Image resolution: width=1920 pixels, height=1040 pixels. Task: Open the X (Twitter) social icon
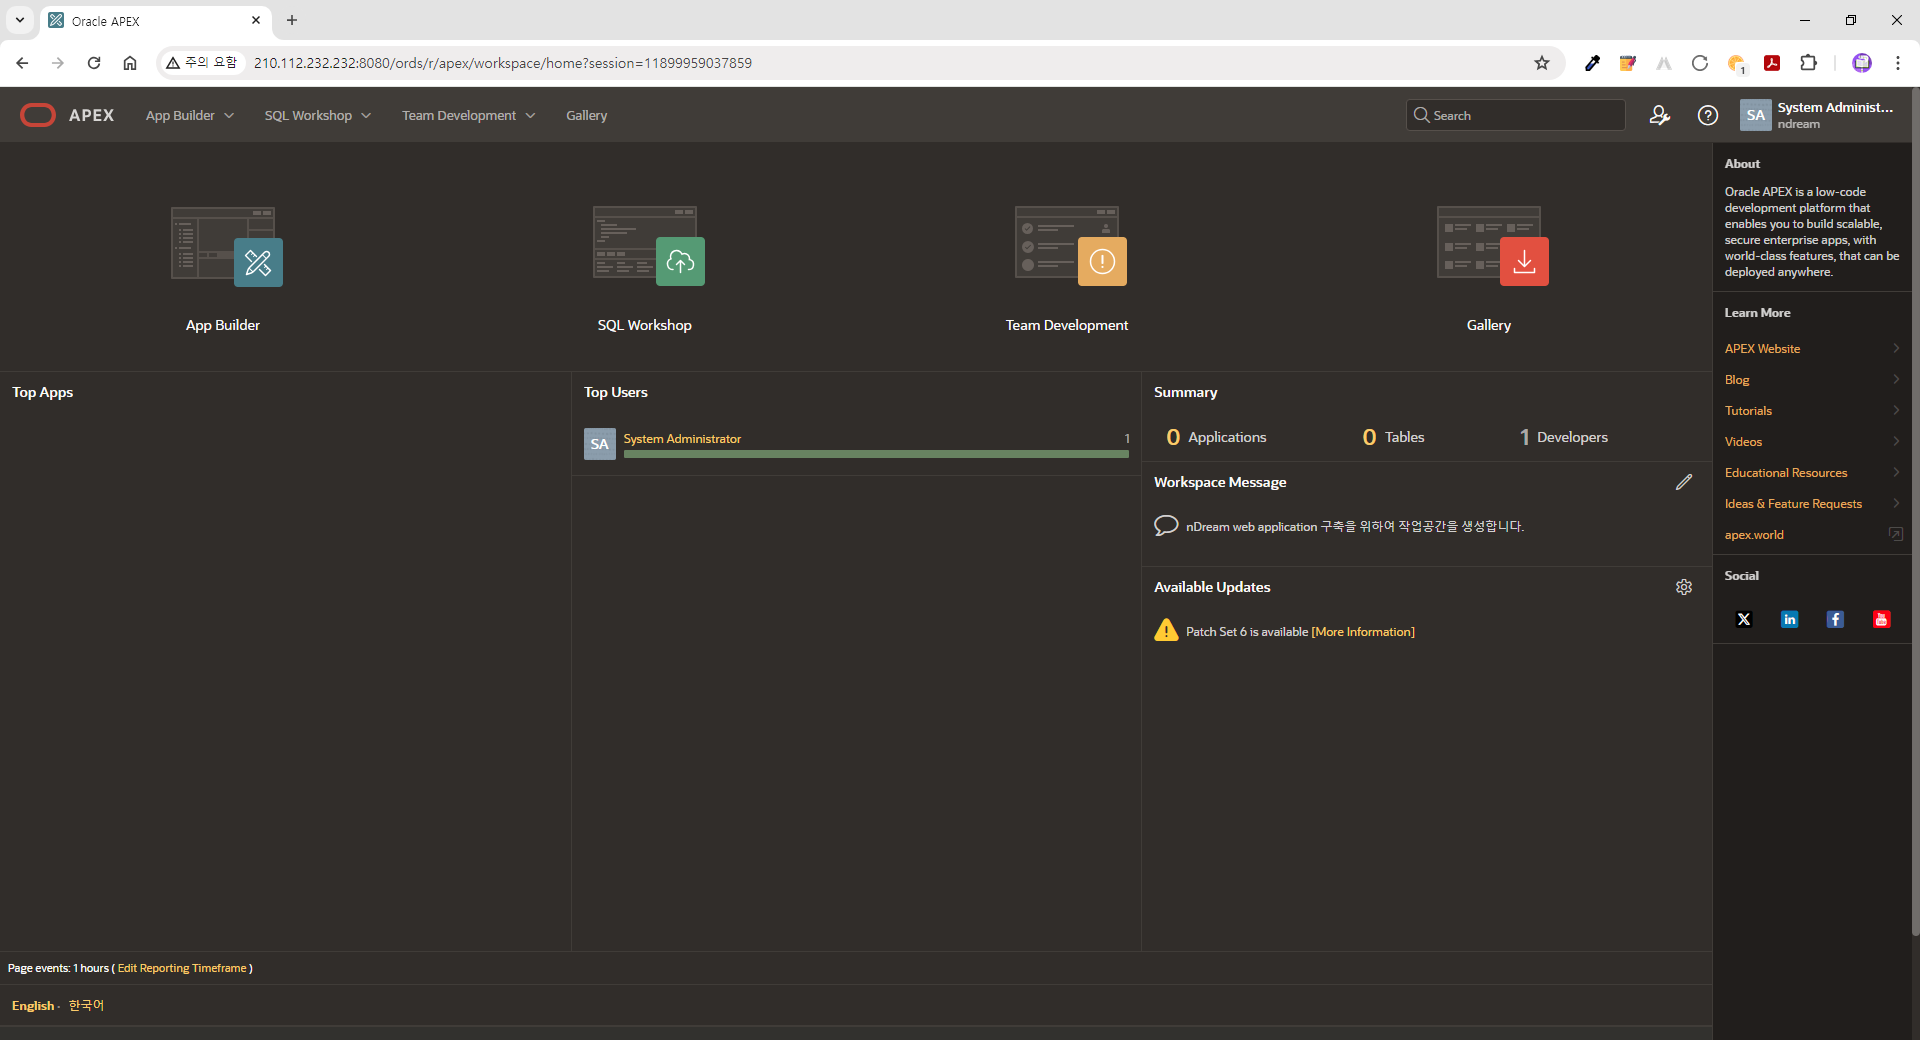1744,619
